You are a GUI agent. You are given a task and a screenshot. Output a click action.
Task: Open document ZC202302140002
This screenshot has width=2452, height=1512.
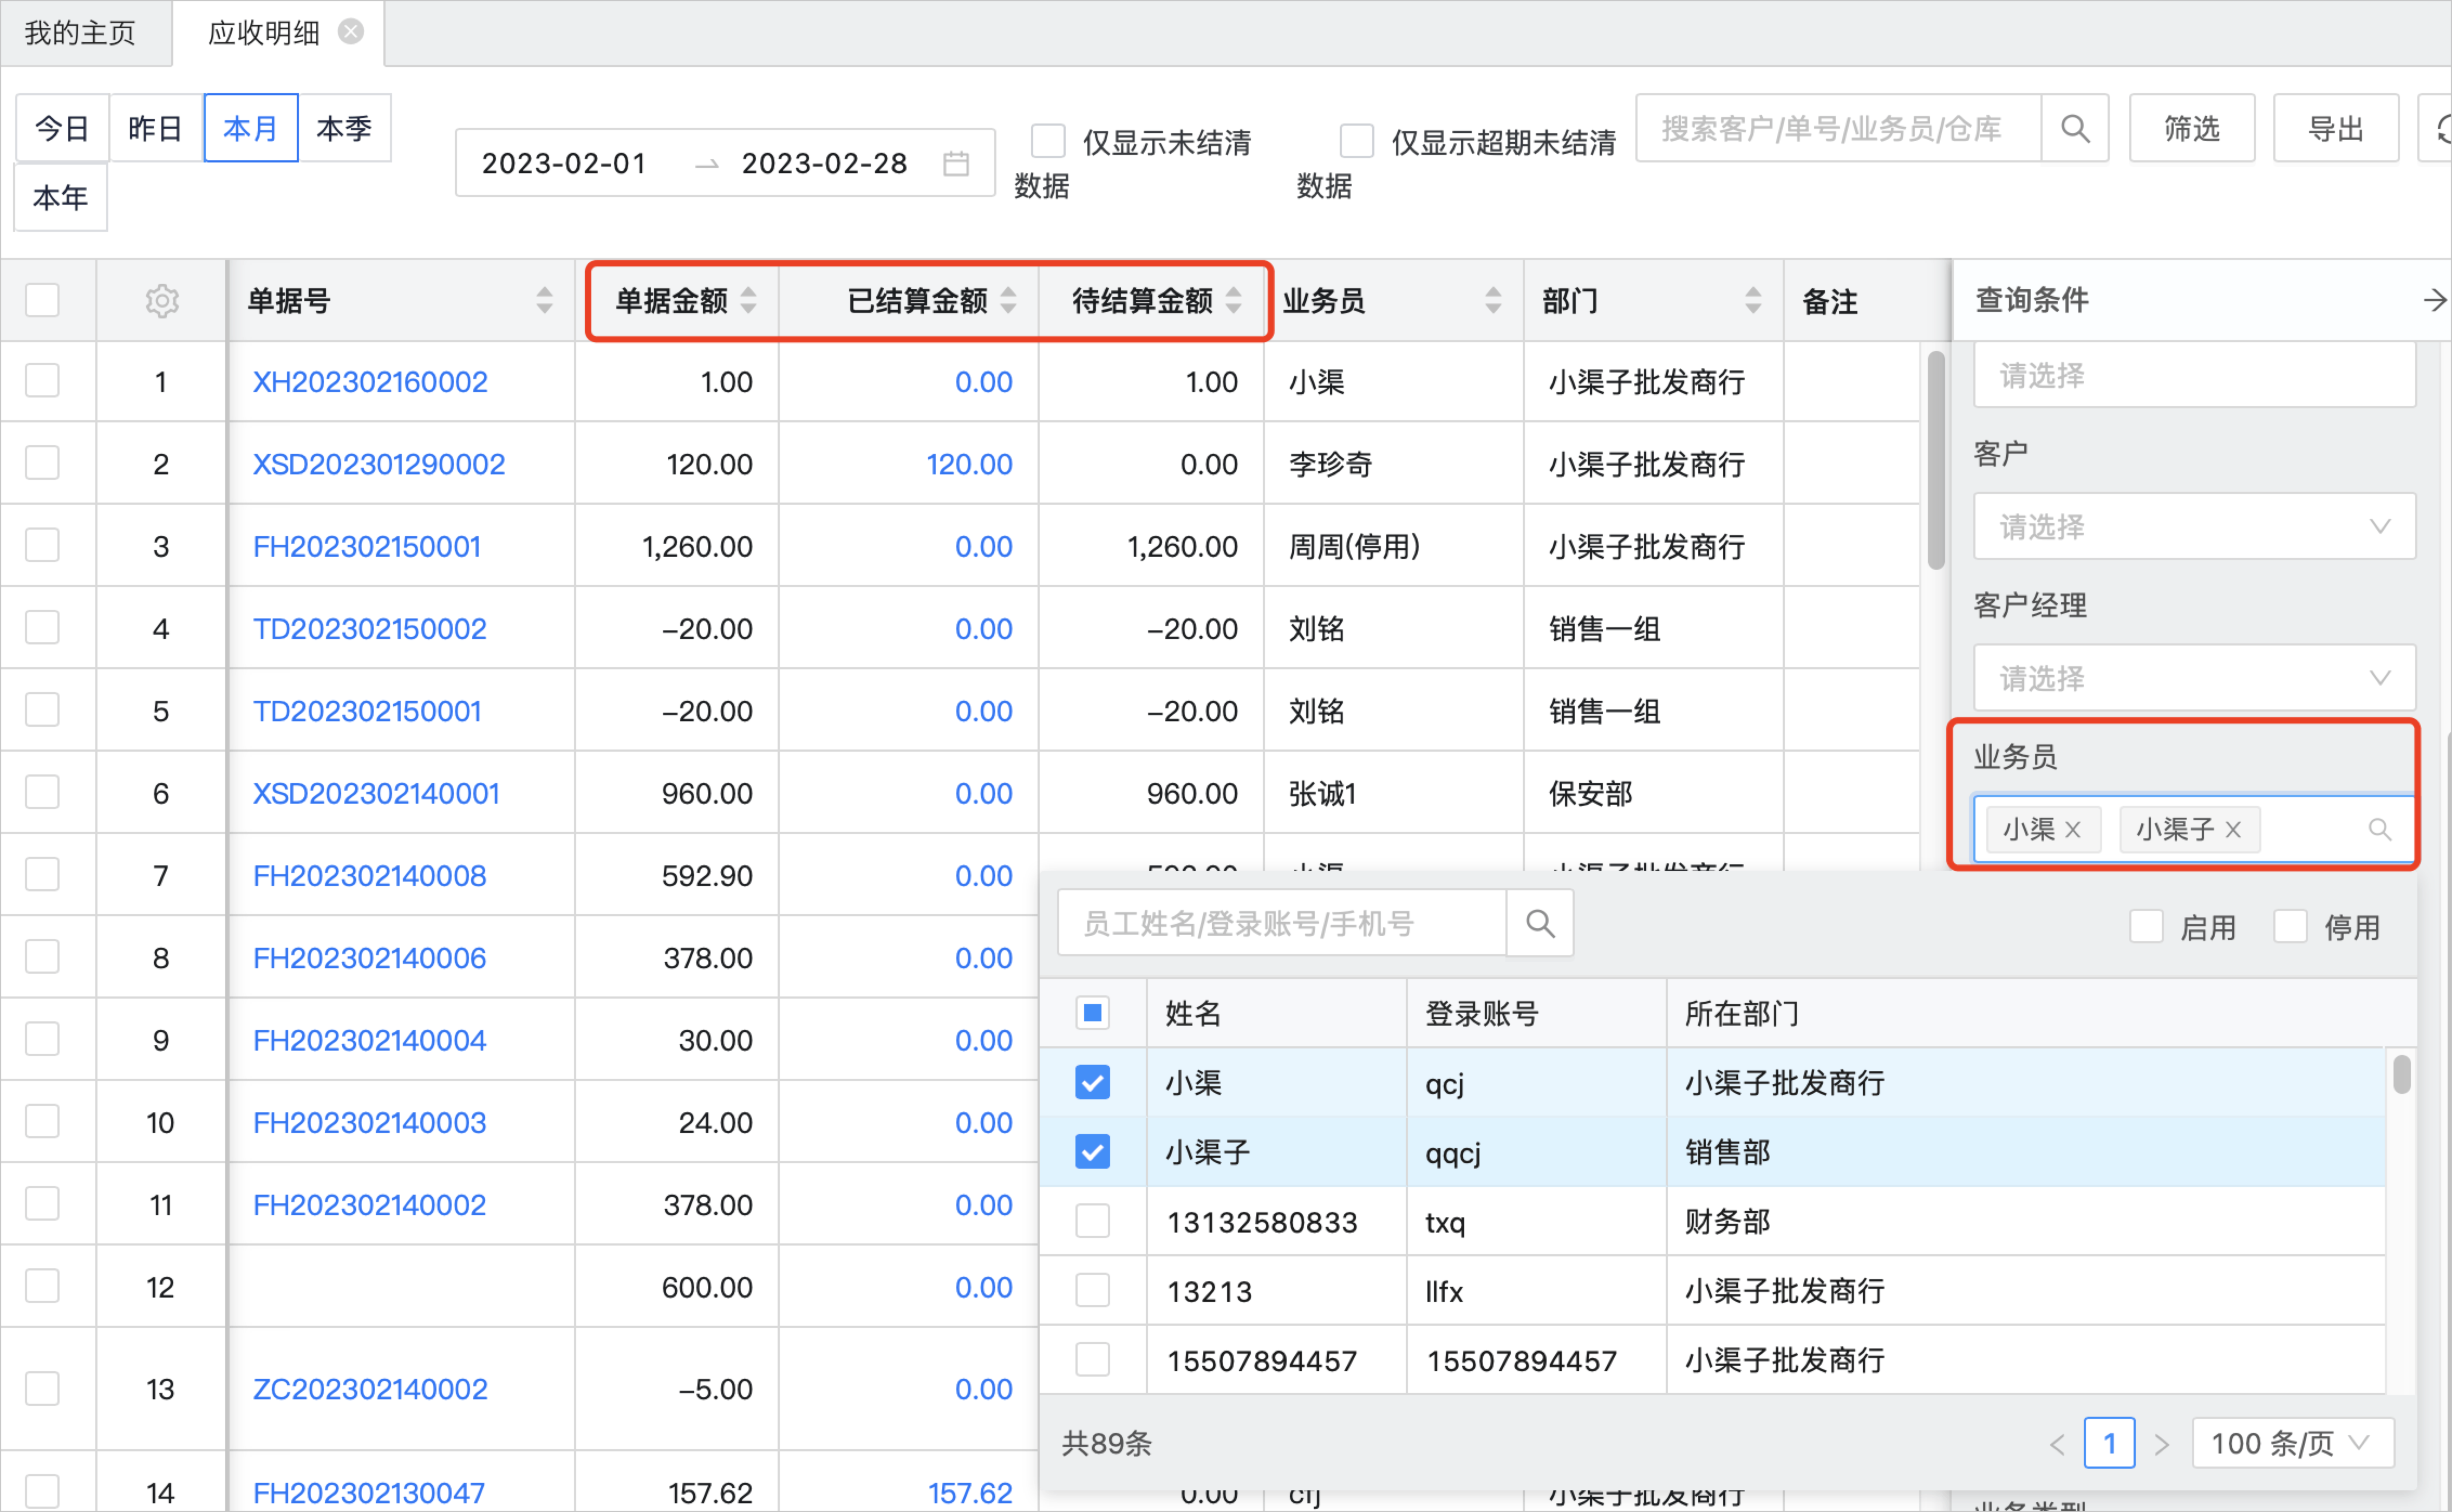coord(370,1389)
